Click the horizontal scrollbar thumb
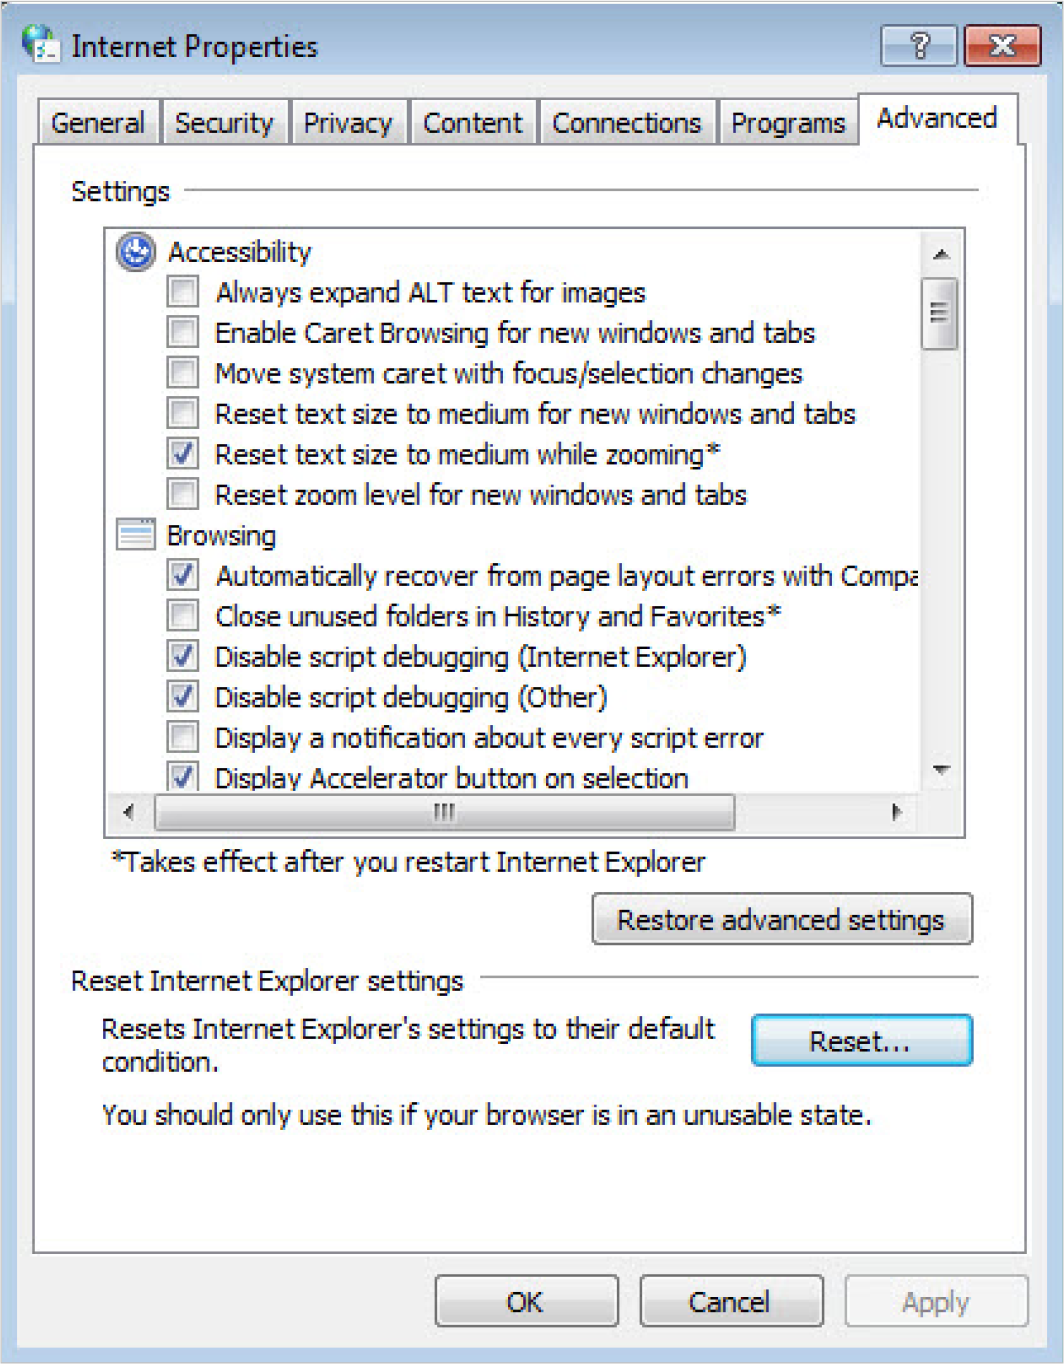Viewport: 1064px width, 1364px height. pyautogui.click(x=445, y=812)
